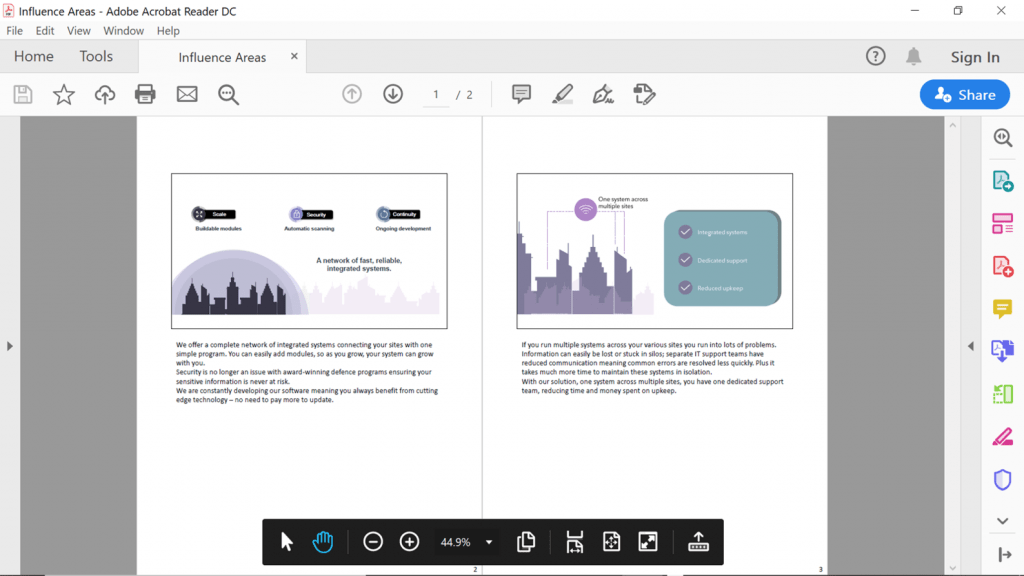The height and width of the screenshot is (576, 1024).
Task: Open the Protect tool with the shield icon
Action: coord(1002,481)
